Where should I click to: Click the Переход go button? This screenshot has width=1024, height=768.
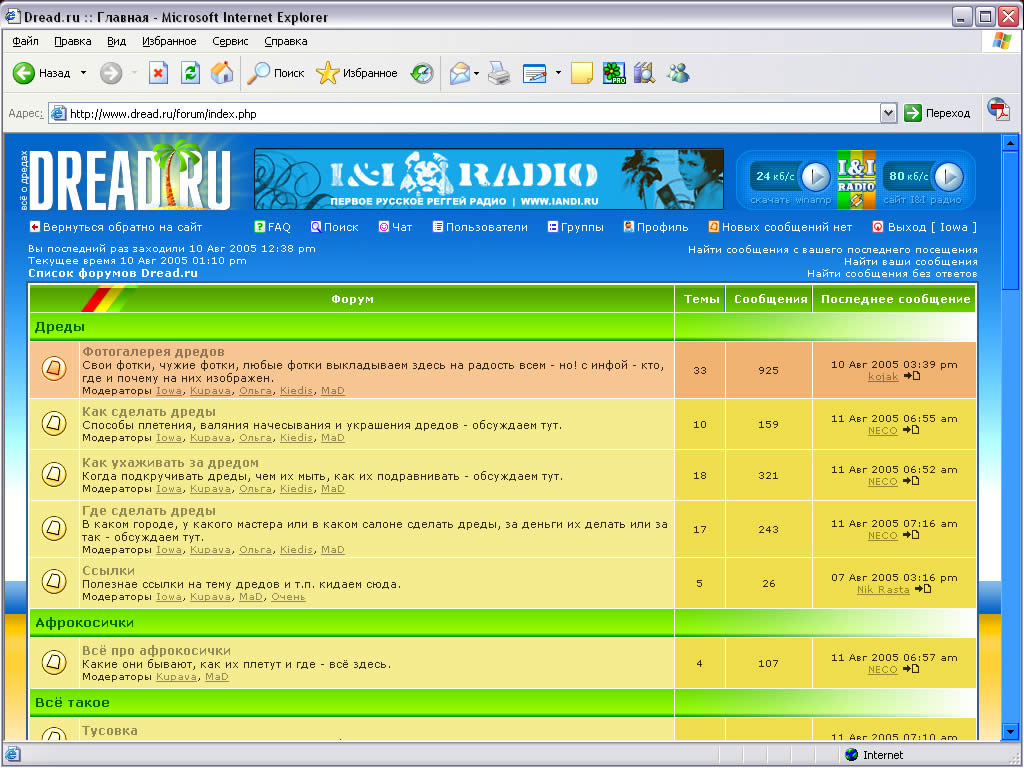coord(938,113)
